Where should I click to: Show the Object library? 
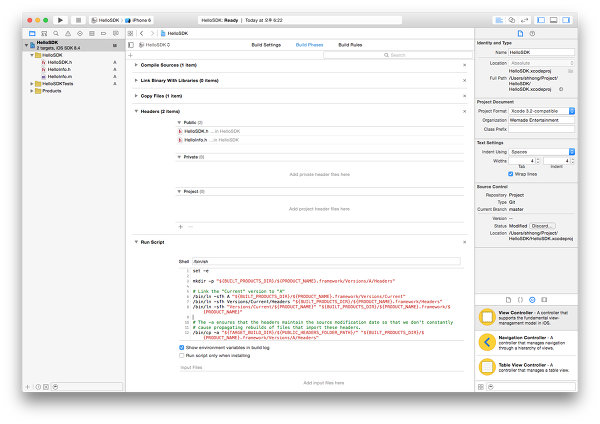click(x=532, y=300)
